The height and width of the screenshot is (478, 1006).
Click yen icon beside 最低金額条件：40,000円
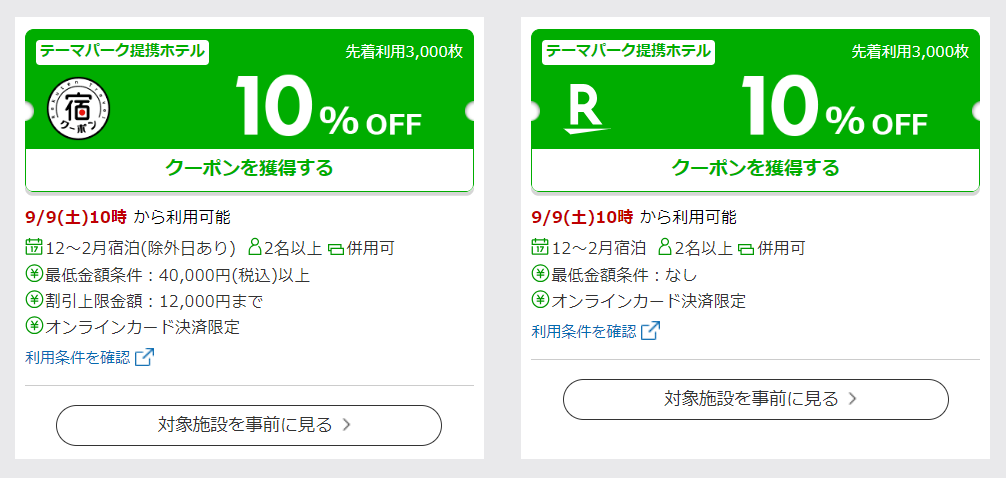33,274
